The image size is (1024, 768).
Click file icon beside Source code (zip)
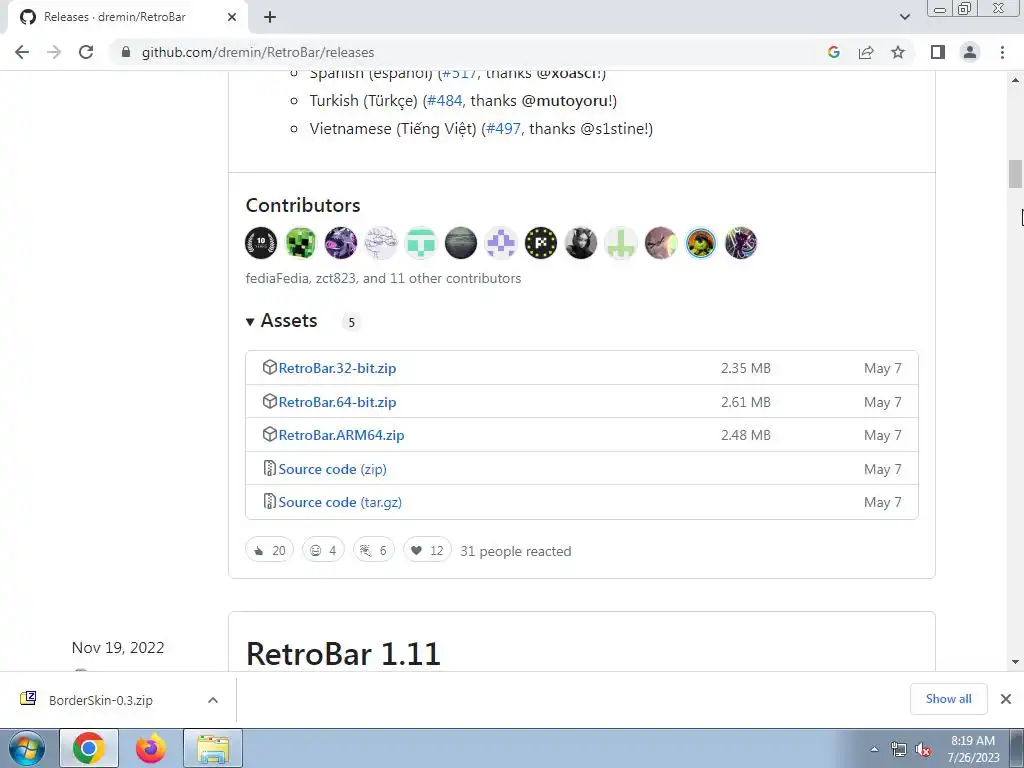[x=269, y=468]
